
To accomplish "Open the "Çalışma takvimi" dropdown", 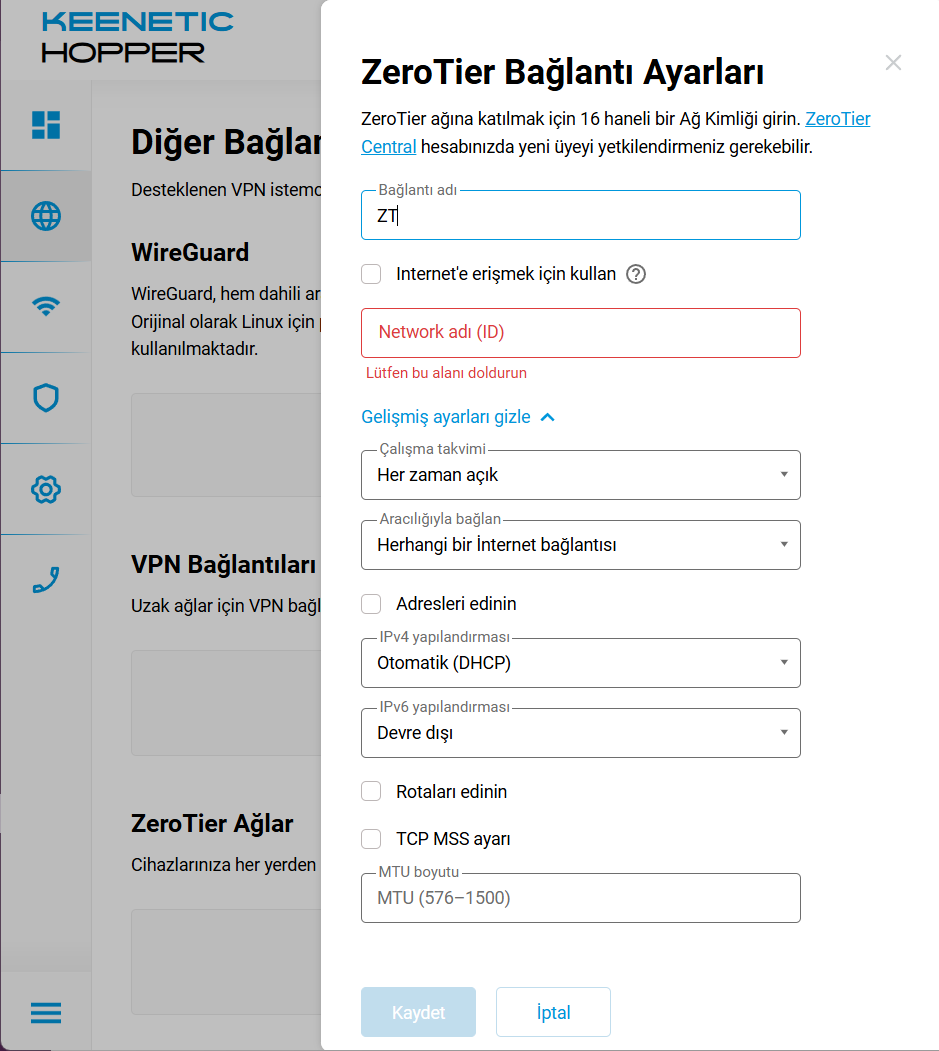I will [580, 475].
